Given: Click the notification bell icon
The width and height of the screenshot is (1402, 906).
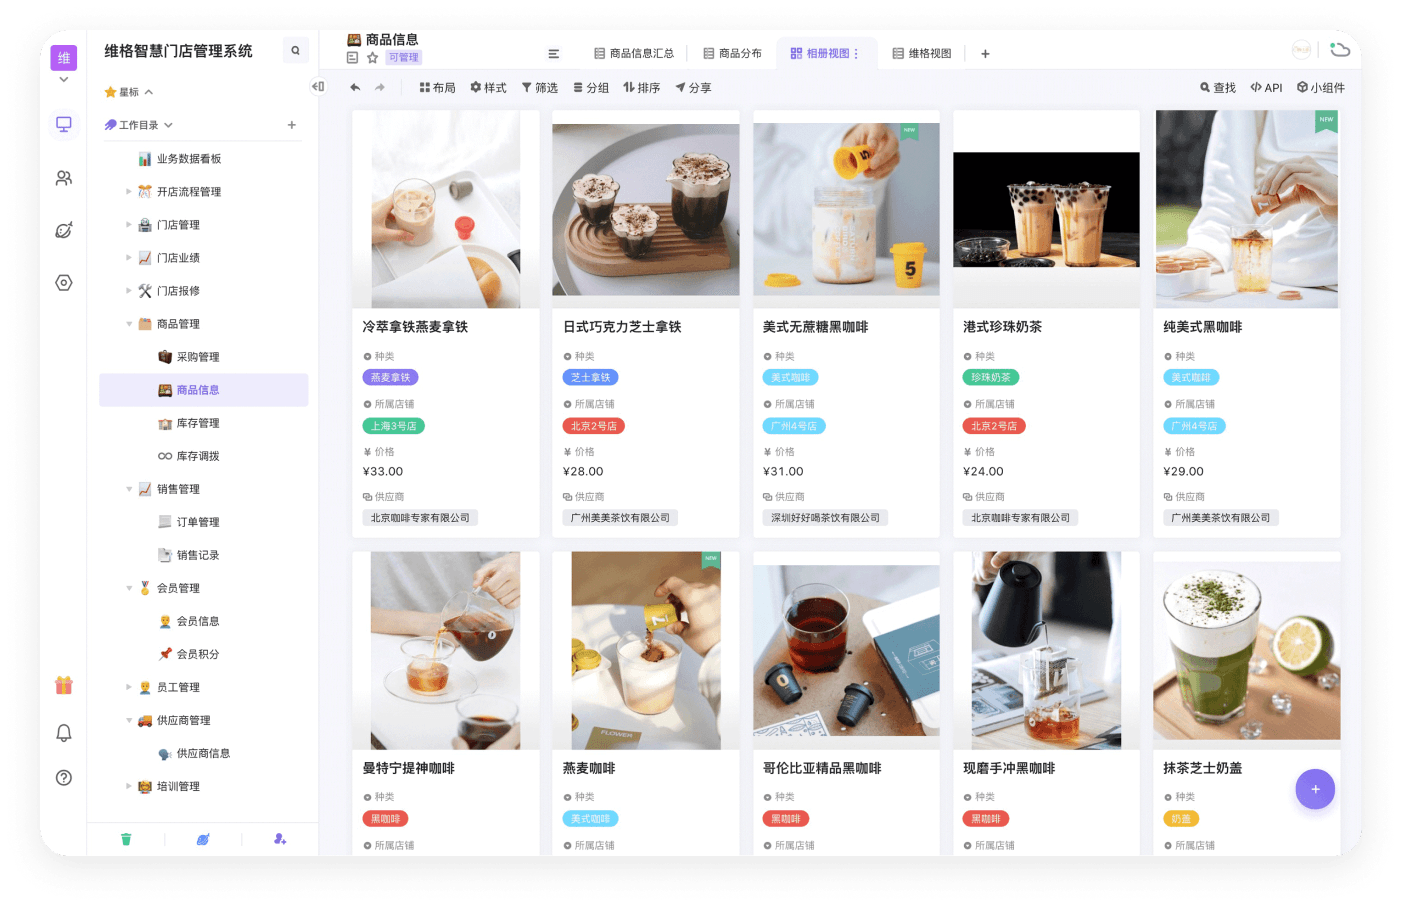Looking at the screenshot, I should (x=63, y=733).
